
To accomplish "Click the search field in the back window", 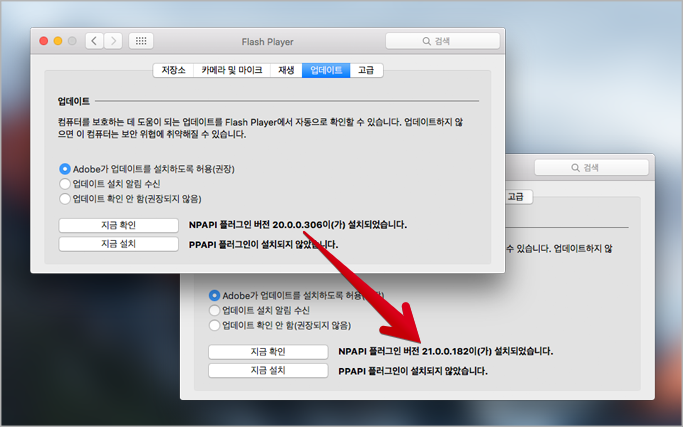I will click(x=592, y=168).
